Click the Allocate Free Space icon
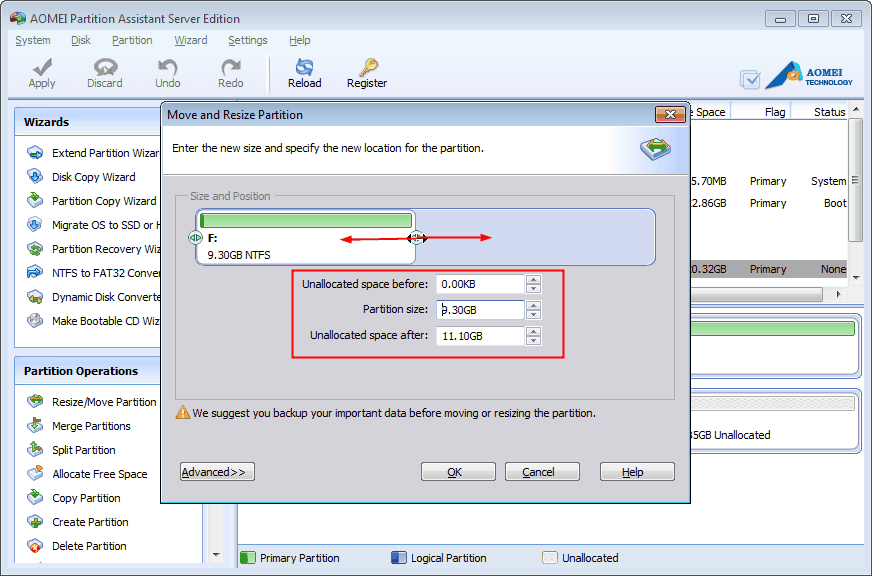Viewport: 872px width, 576px height. click(35, 474)
